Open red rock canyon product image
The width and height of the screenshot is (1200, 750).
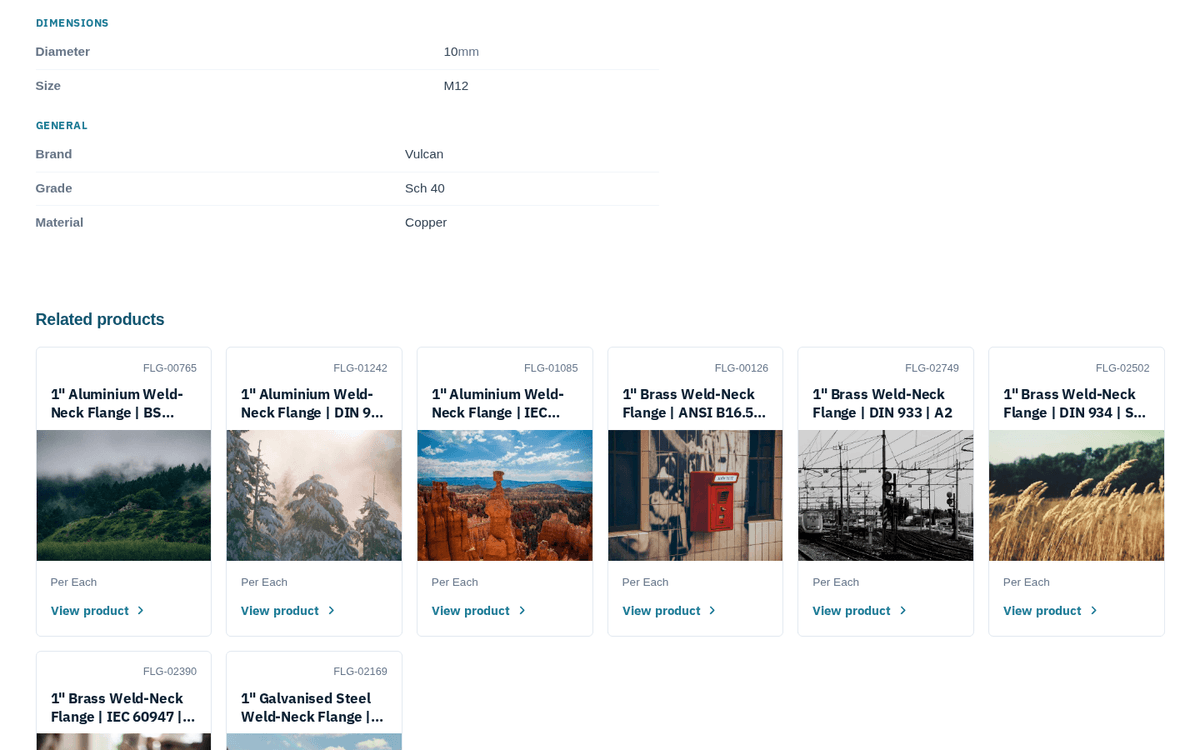(505, 495)
